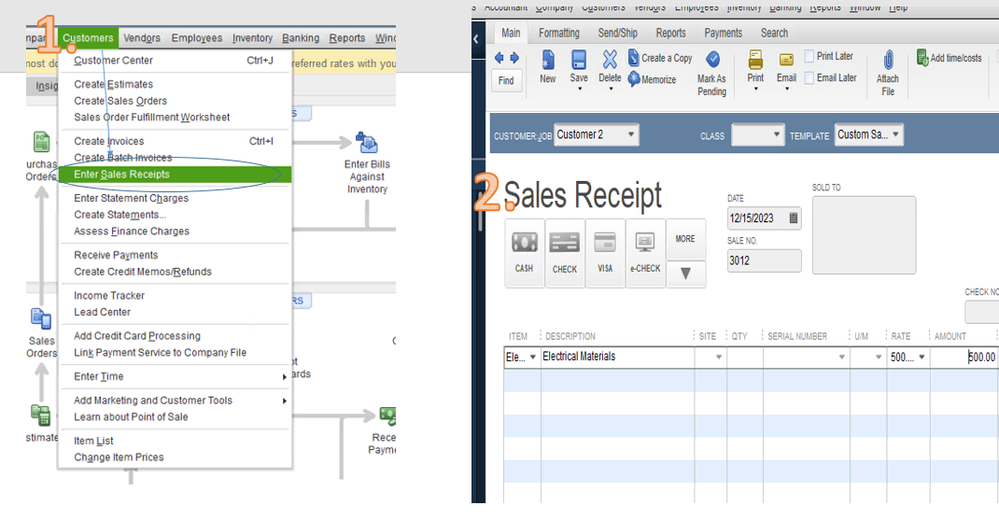Click the Print icon in the toolbar
Image resolution: width=999 pixels, height=519 pixels.
coord(756,60)
